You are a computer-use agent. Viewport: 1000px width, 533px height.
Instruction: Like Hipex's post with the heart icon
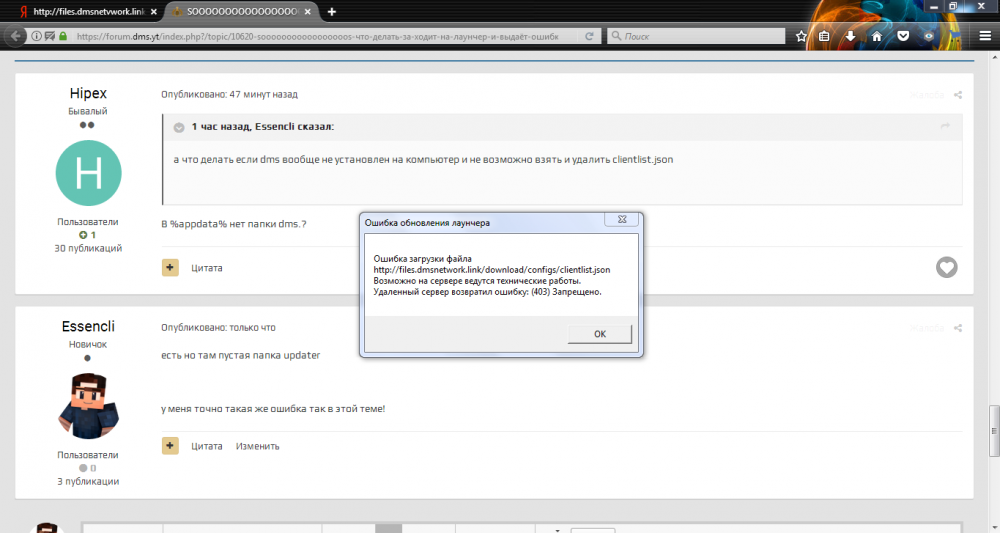tap(946, 267)
